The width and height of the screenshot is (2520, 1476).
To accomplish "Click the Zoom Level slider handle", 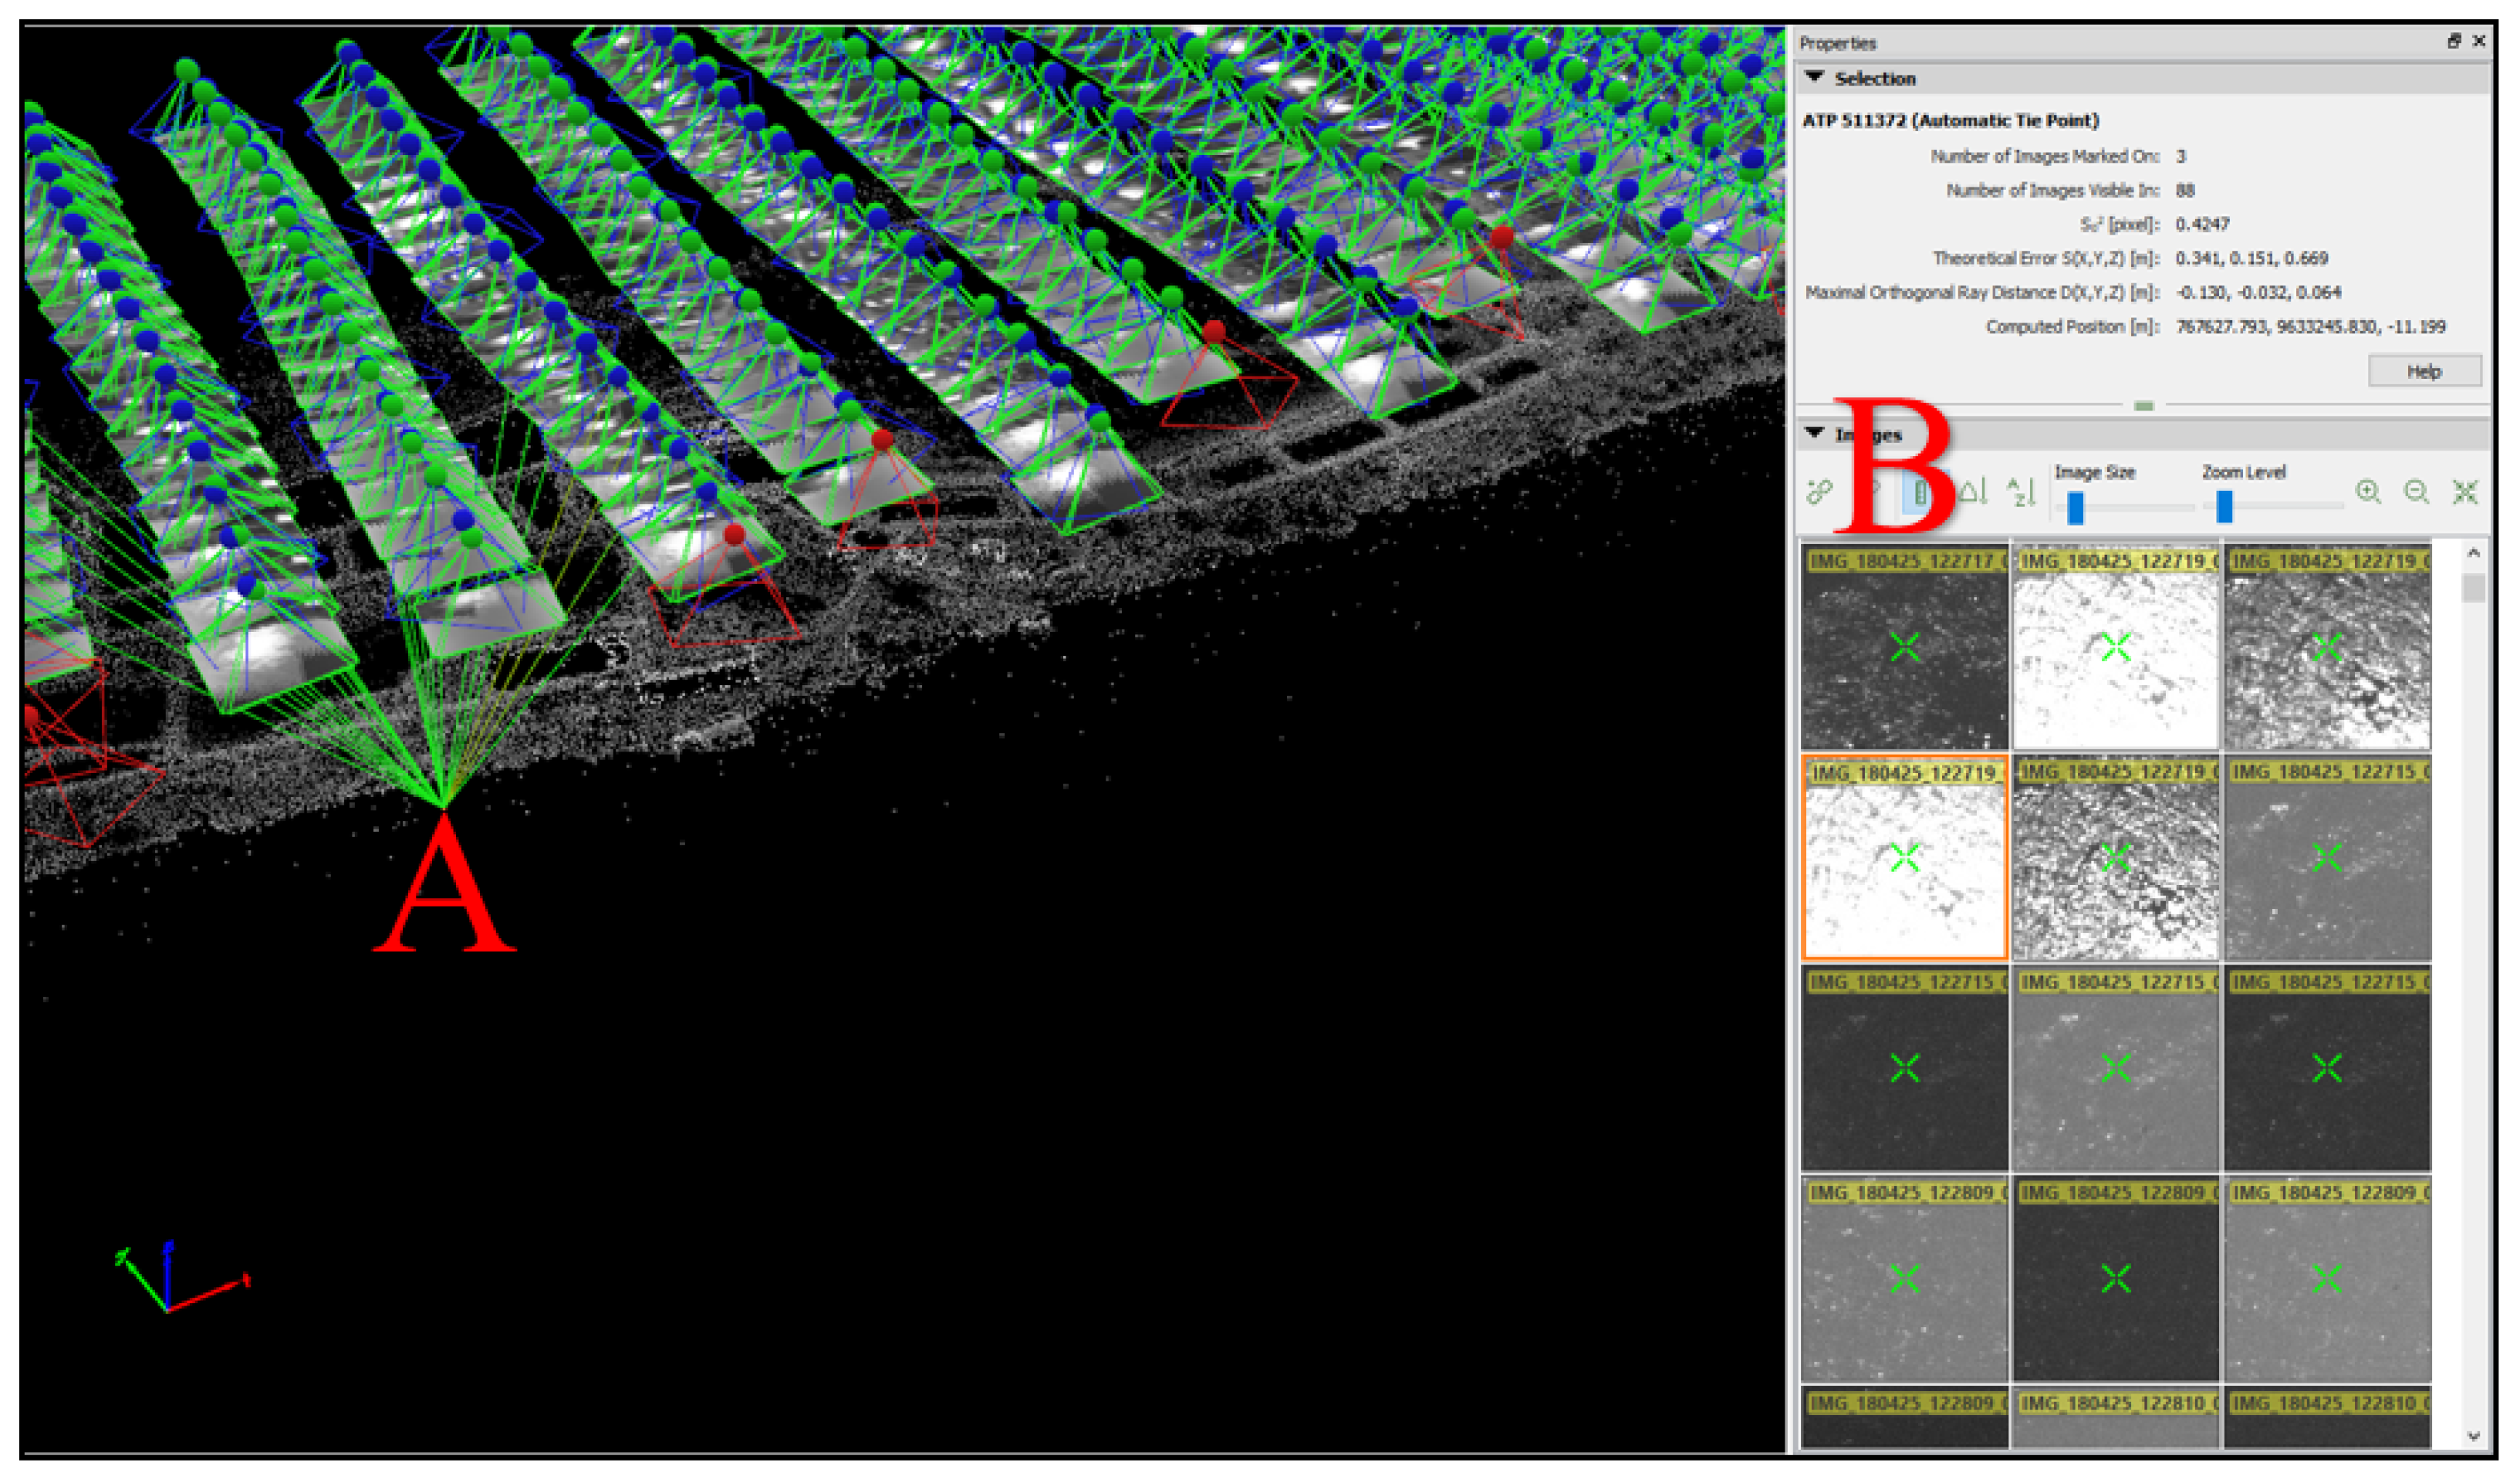I will pos(2224,506).
